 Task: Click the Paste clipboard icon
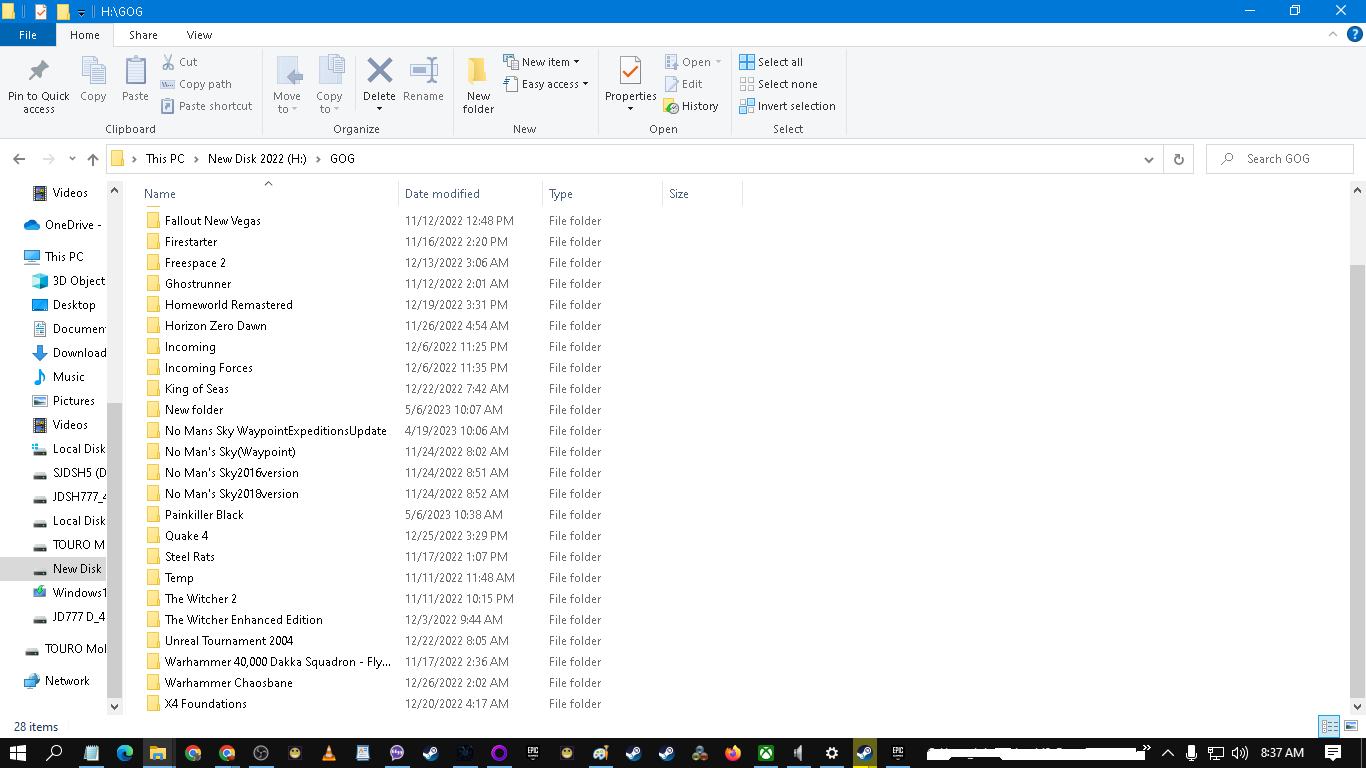135,72
